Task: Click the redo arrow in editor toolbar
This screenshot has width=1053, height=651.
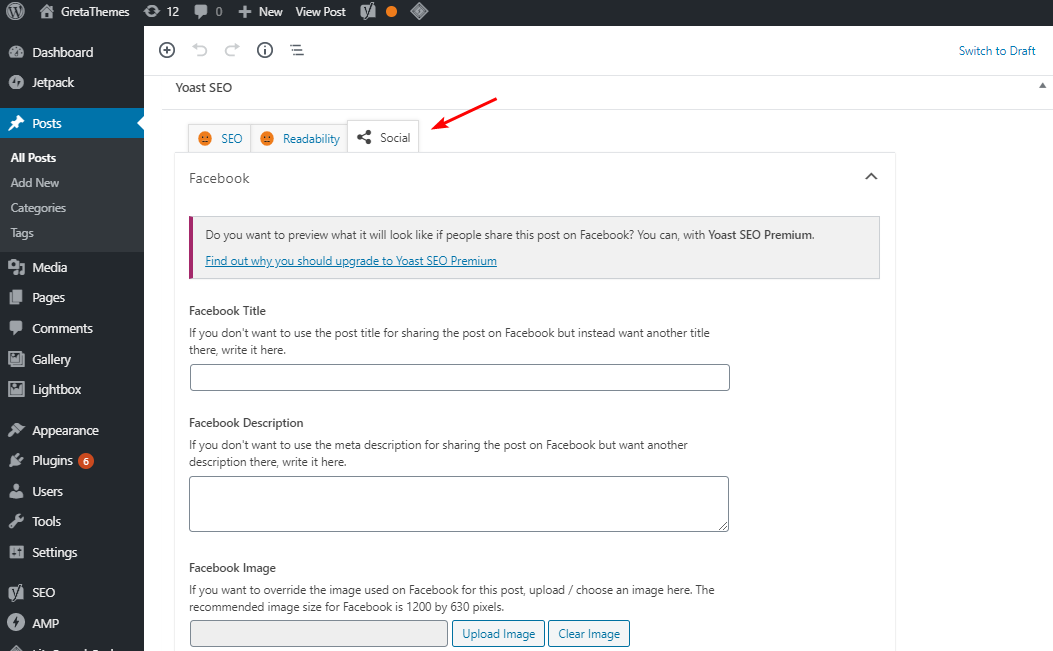Action: [232, 50]
